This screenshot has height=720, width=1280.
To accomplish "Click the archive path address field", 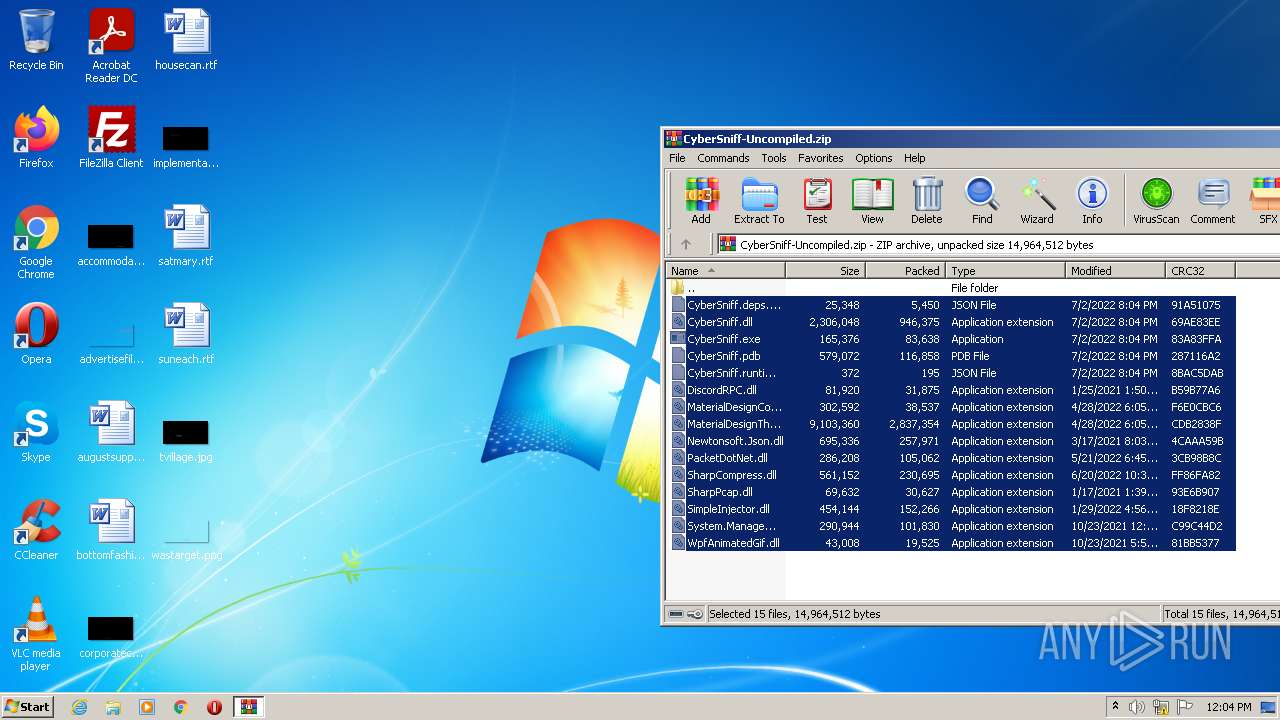I will (x=997, y=244).
